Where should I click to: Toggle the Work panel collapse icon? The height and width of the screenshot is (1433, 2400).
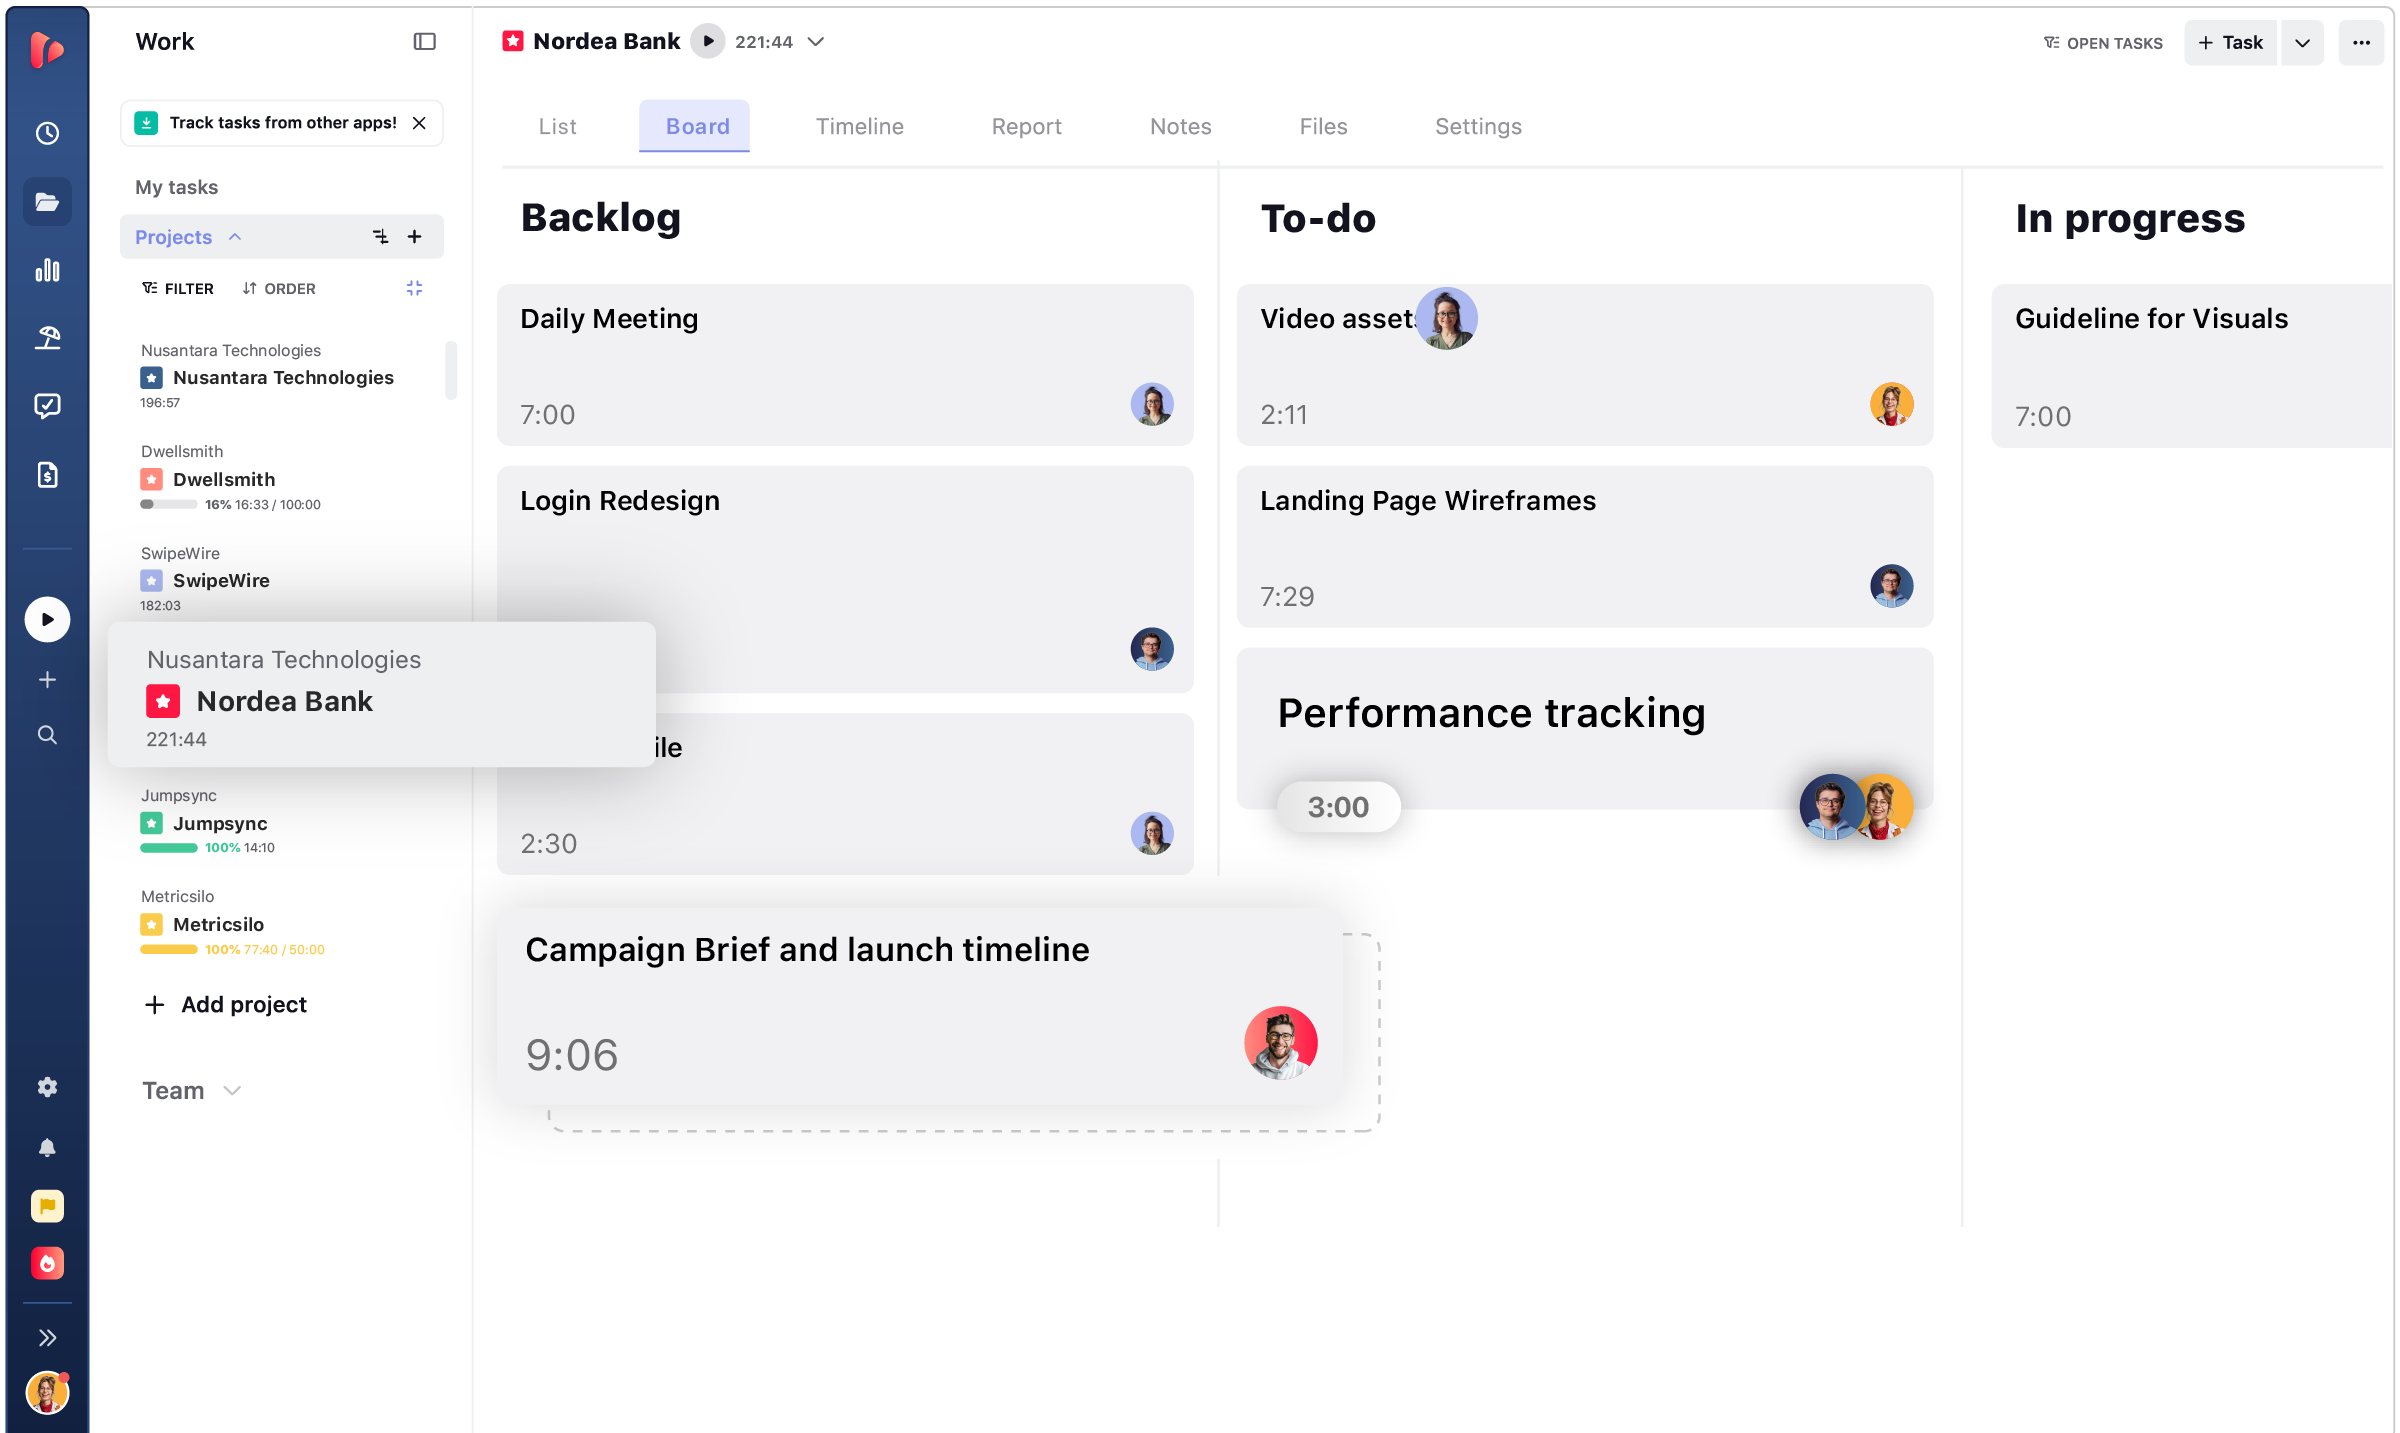tap(424, 41)
